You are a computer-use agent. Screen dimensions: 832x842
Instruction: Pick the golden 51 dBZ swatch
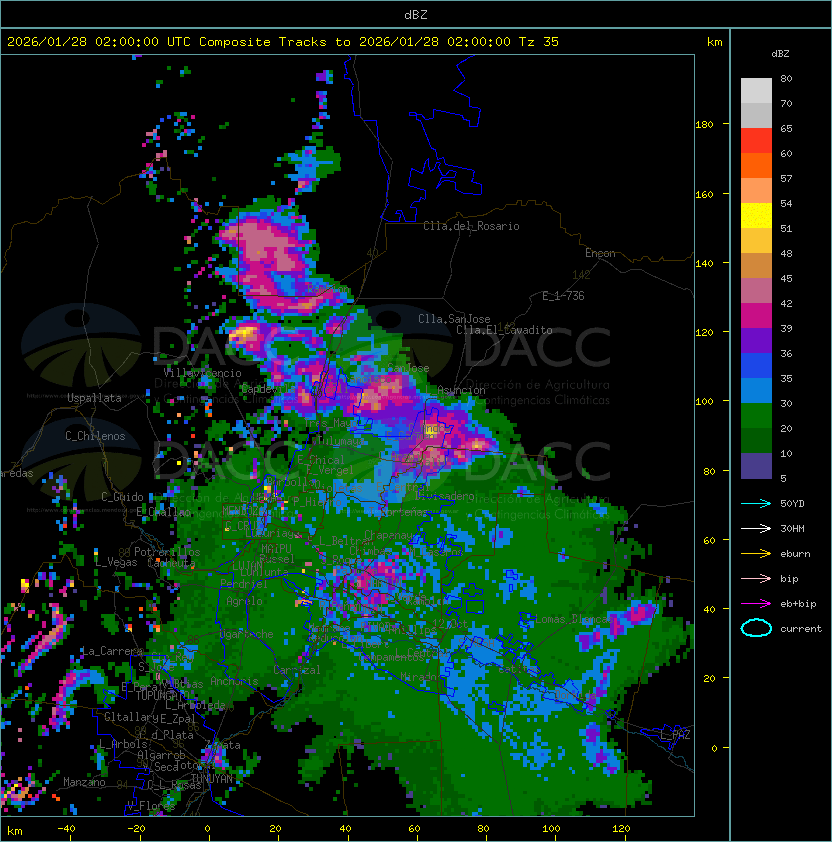pos(756,241)
